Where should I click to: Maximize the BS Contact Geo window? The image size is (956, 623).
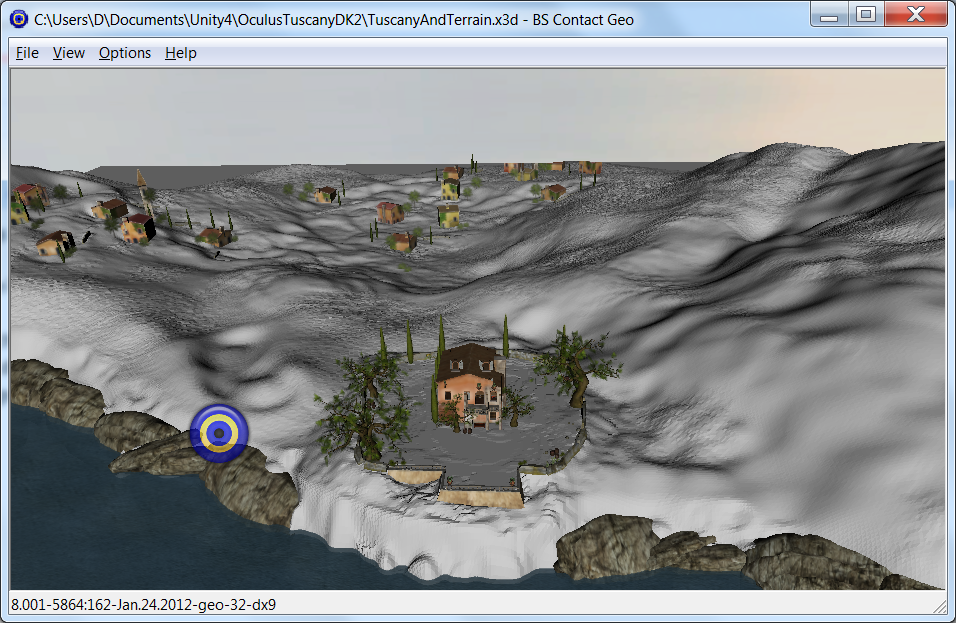[866, 14]
